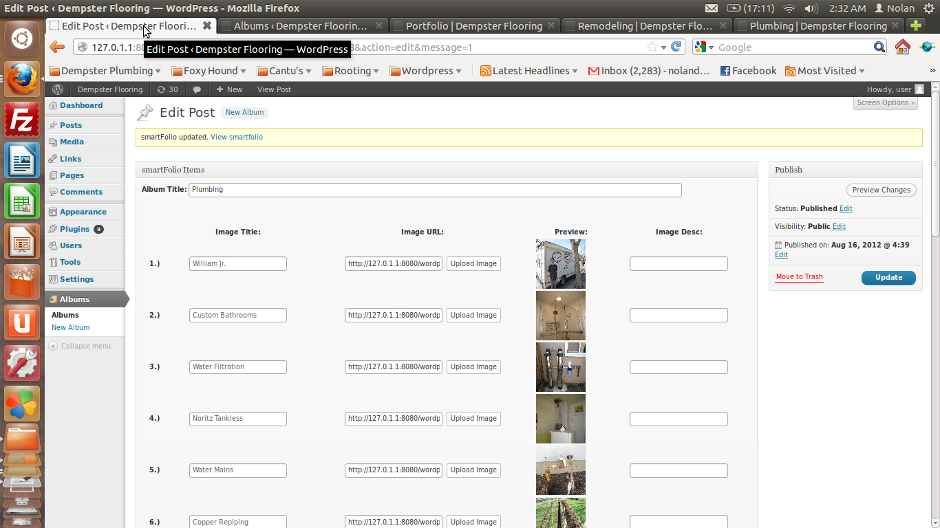Expand the Wordpress bookmarks folder
Image resolution: width=940 pixels, height=528 pixels.
426,71
